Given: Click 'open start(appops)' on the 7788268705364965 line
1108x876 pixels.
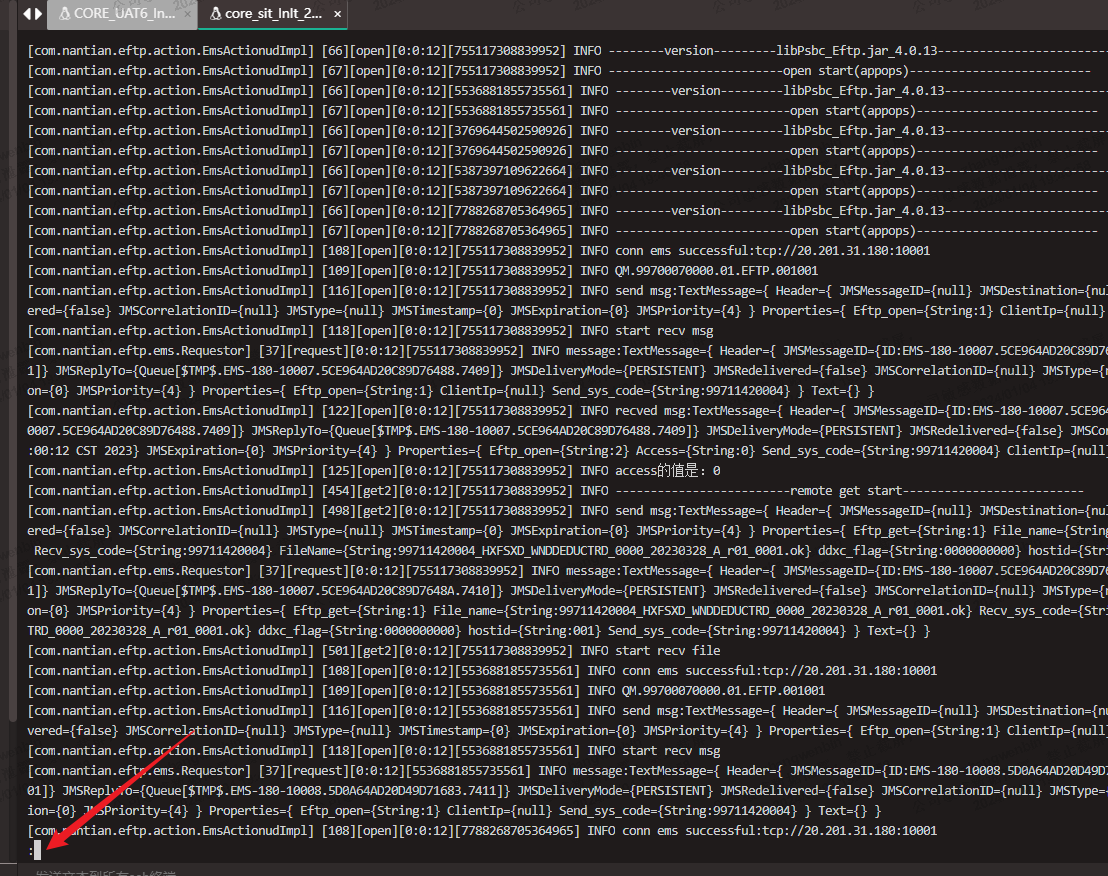Looking at the screenshot, I should [852, 231].
